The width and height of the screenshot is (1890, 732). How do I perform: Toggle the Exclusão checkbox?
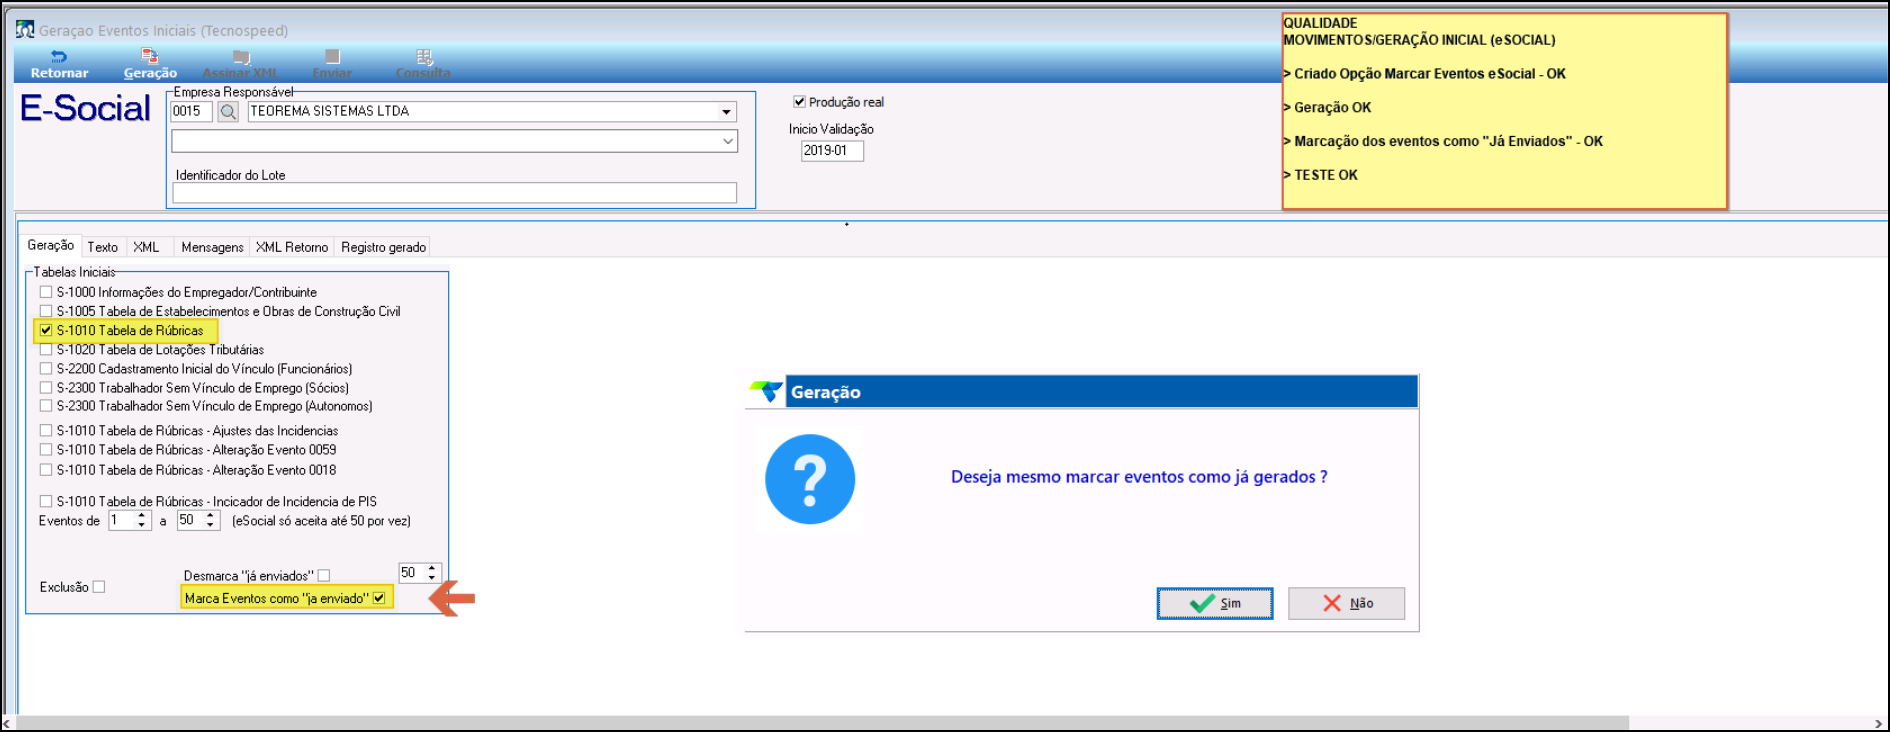point(99,587)
